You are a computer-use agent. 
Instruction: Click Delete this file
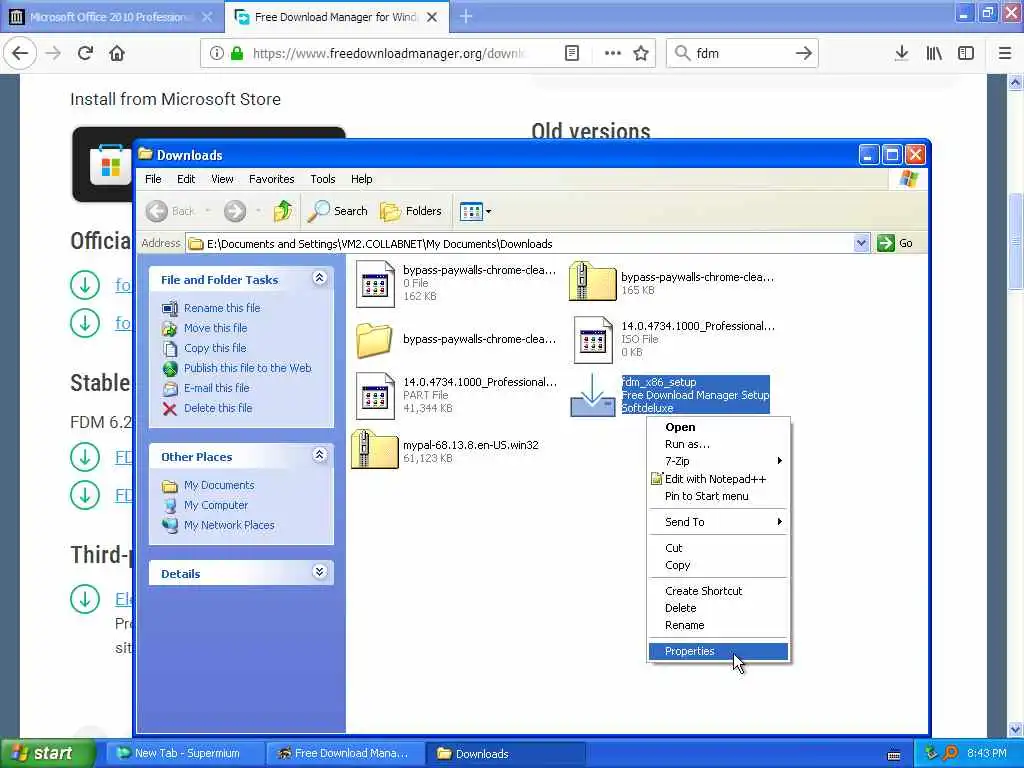[218, 408]
